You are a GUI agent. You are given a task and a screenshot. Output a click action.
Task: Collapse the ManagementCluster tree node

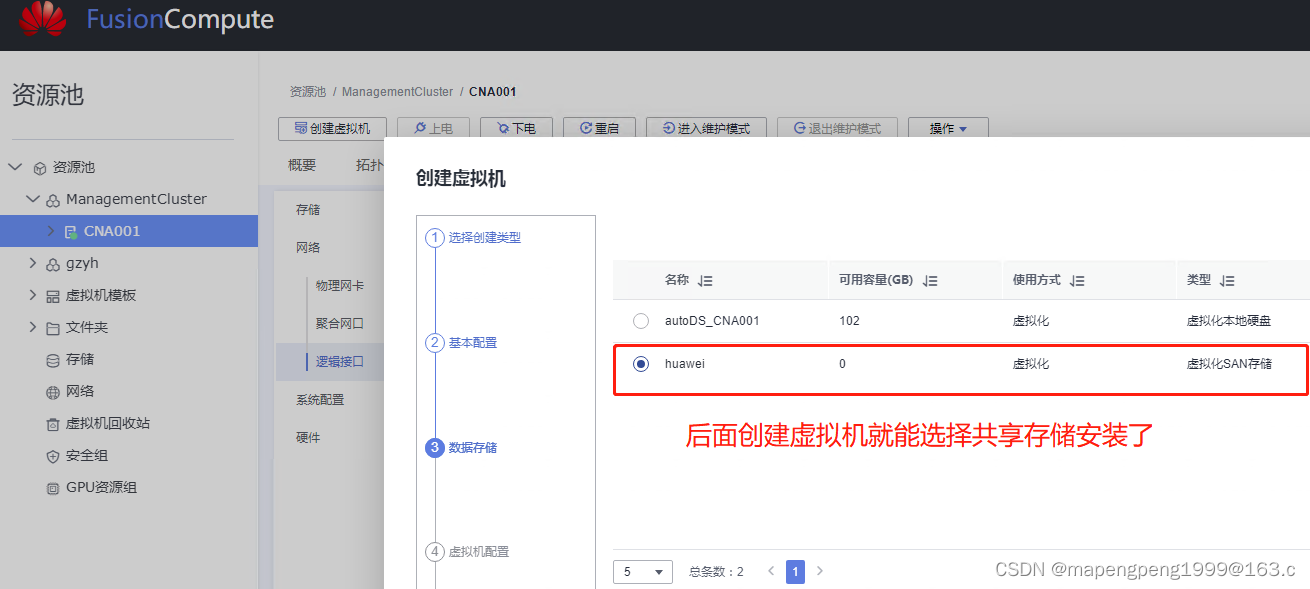(33, 199)
